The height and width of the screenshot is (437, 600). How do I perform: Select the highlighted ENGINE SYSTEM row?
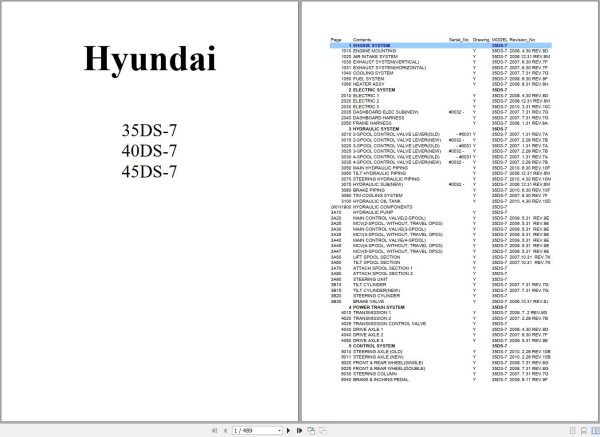440,45
